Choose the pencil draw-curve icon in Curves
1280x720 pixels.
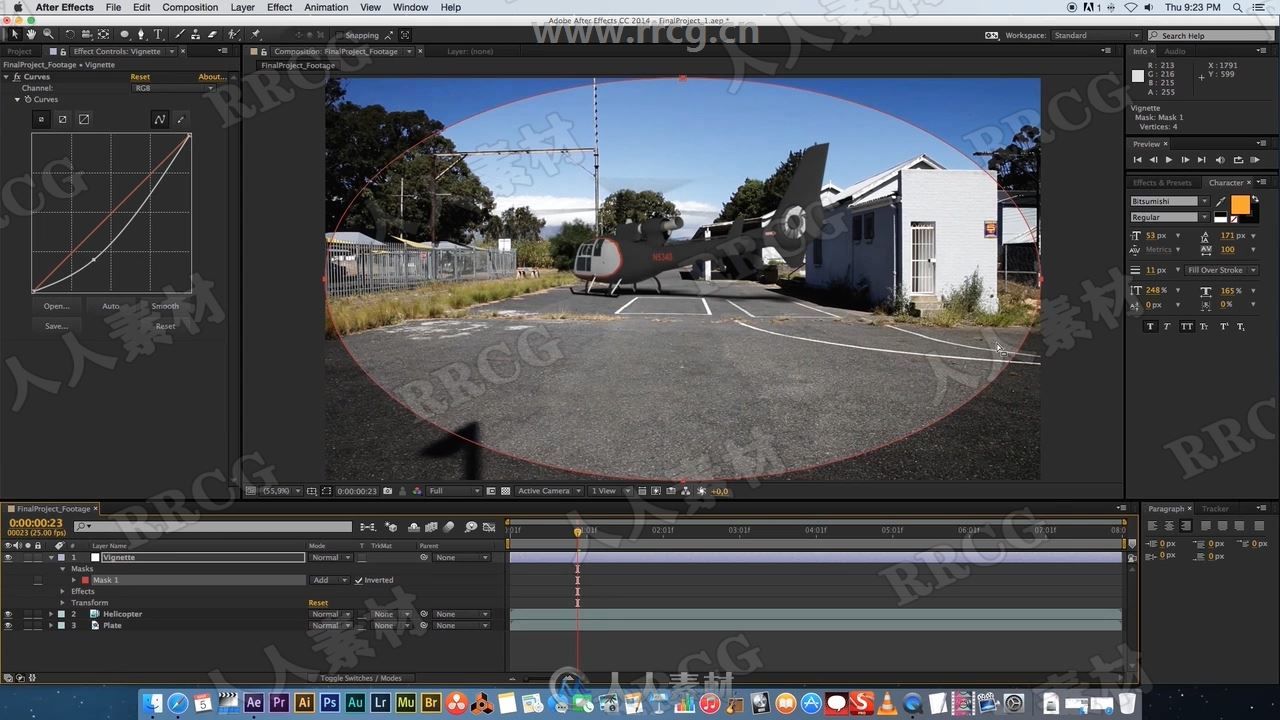pyautogui.click(x=181, y=119)
